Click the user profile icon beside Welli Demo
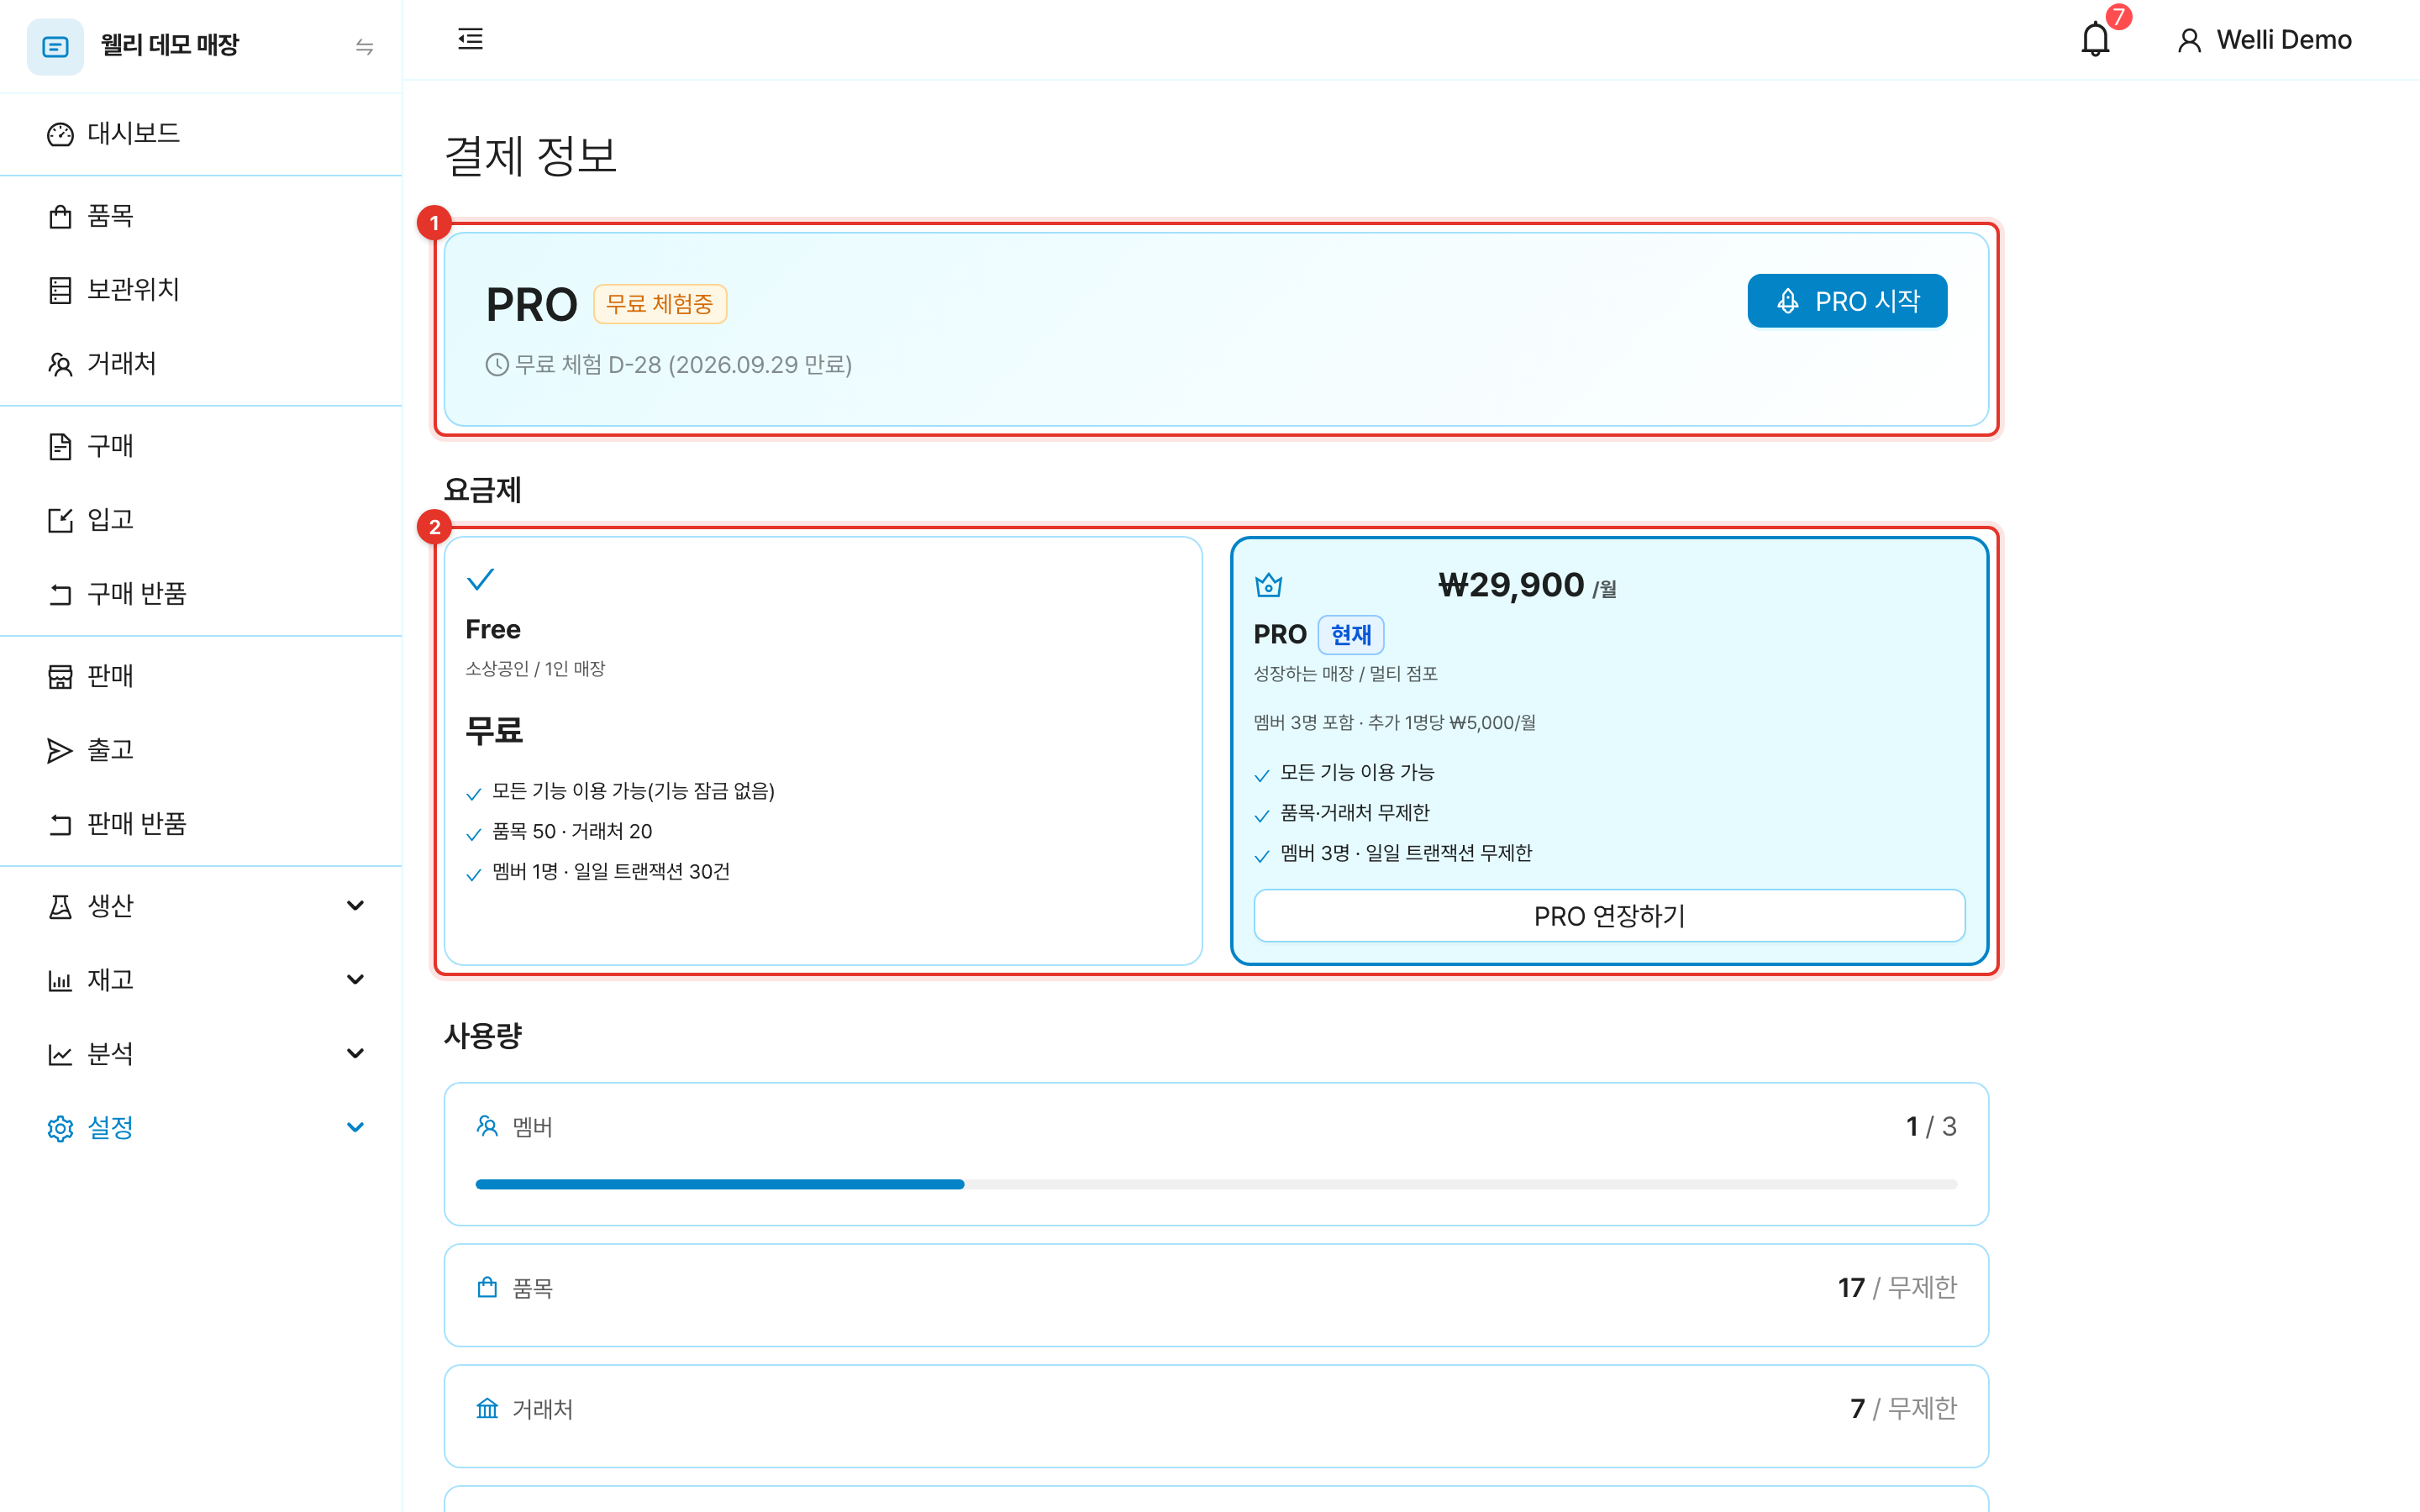This screenshot has width=2420, height=1512. [2189, 40]
